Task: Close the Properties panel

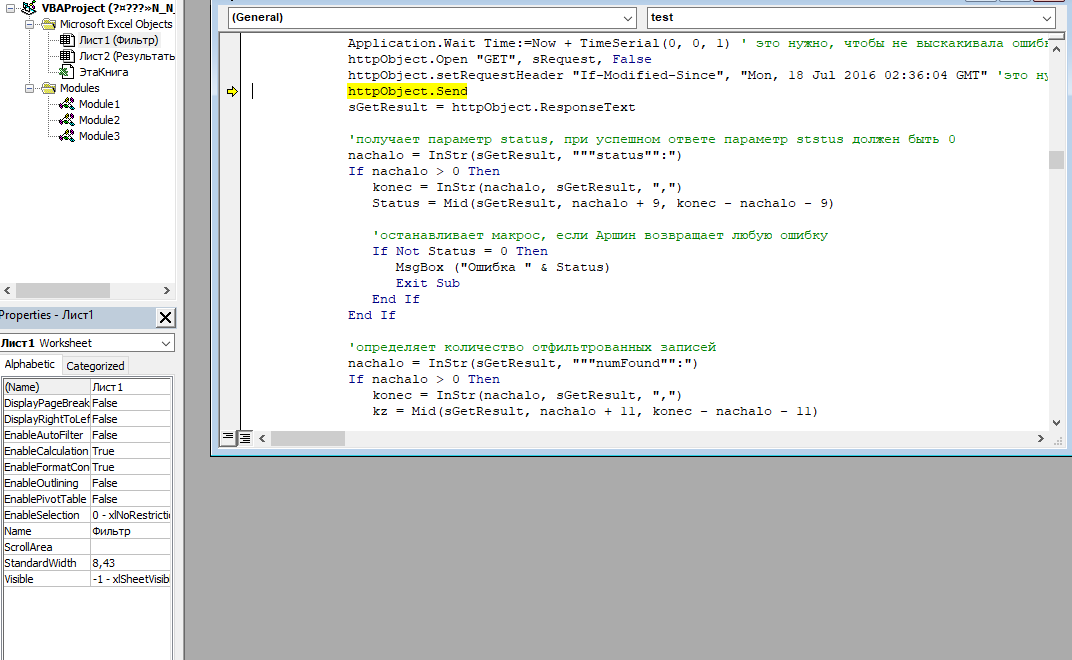Action: [166, 317]
